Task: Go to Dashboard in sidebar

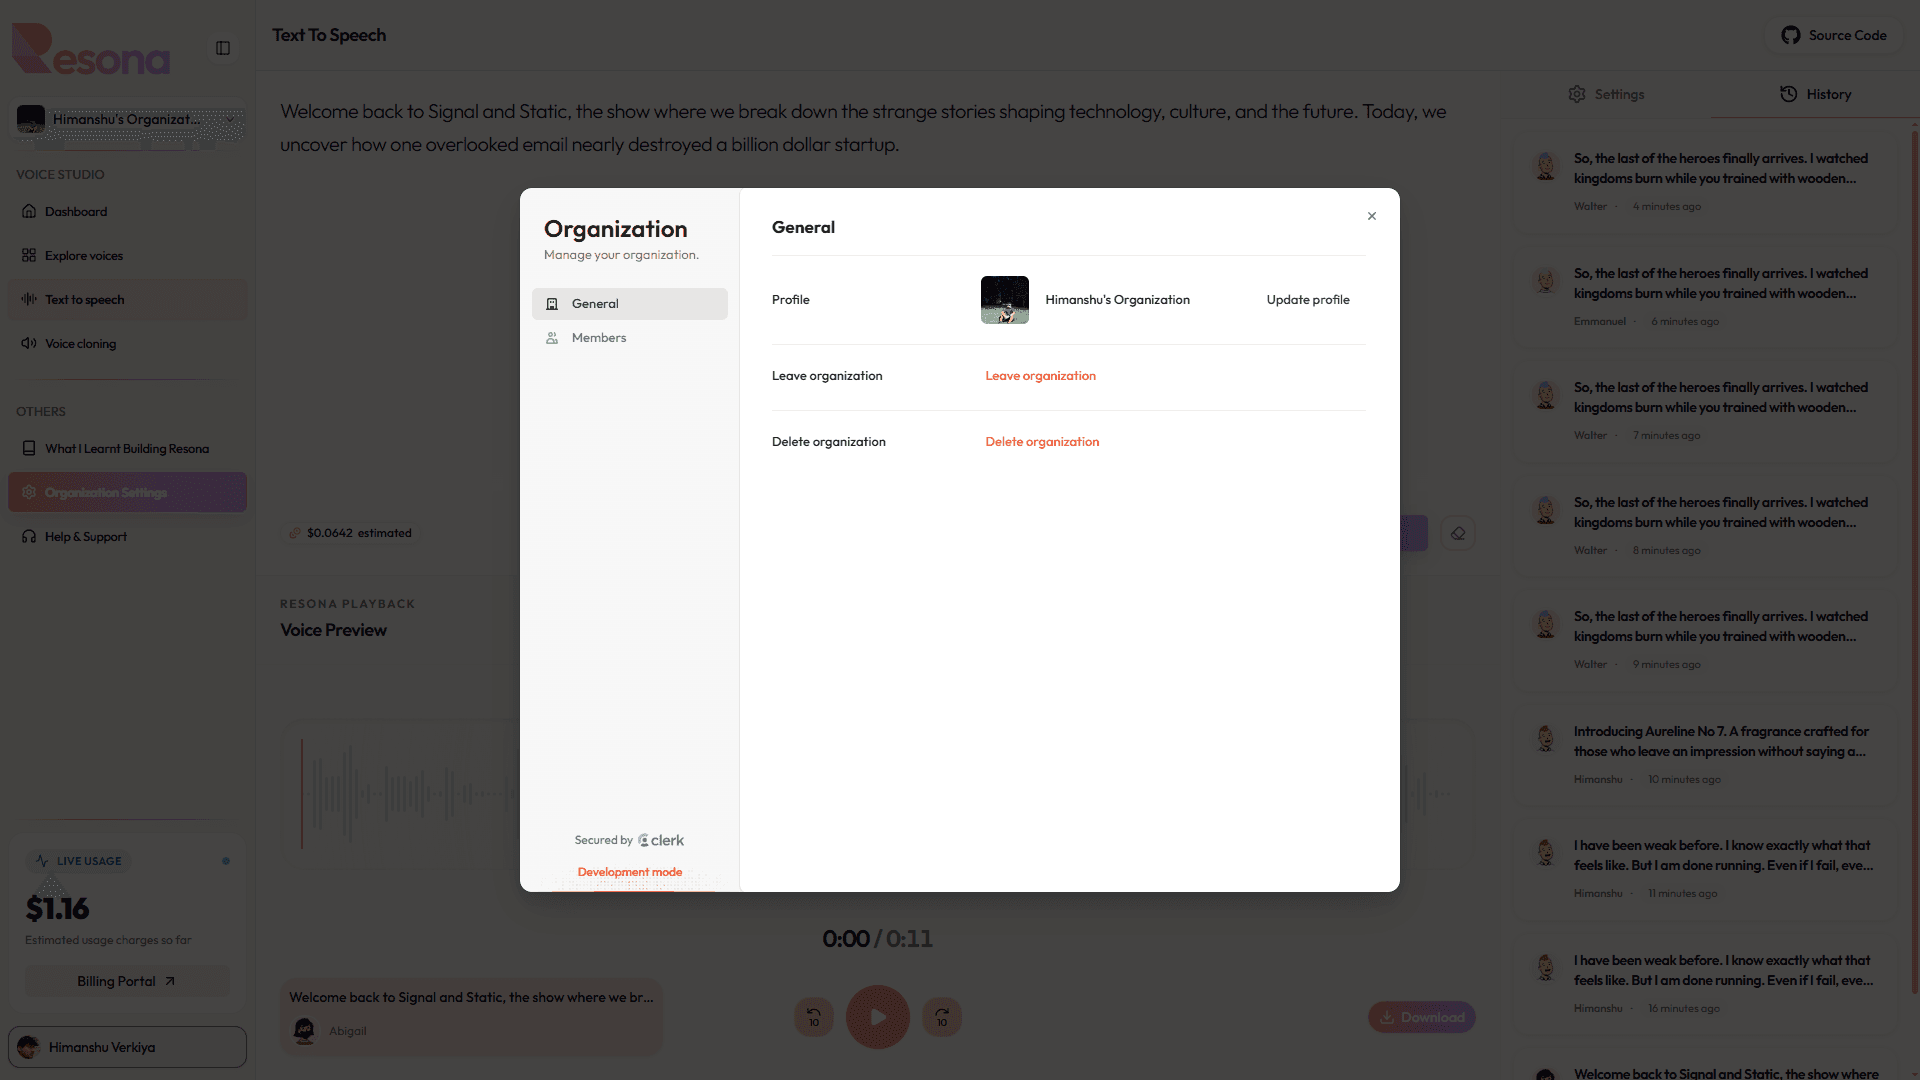Action: [128, 212]
